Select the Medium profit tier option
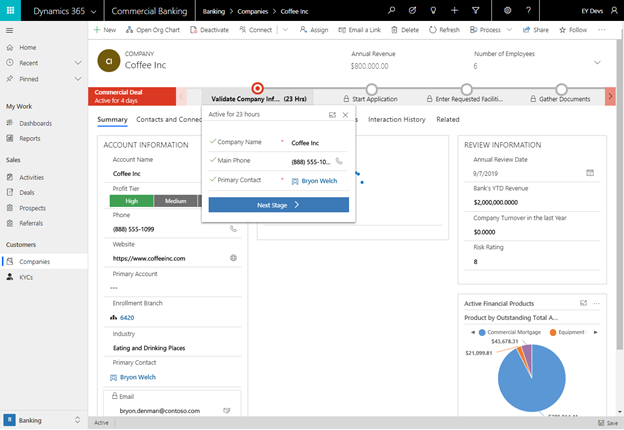Screen dimensions: 624x430 (175, 201)
